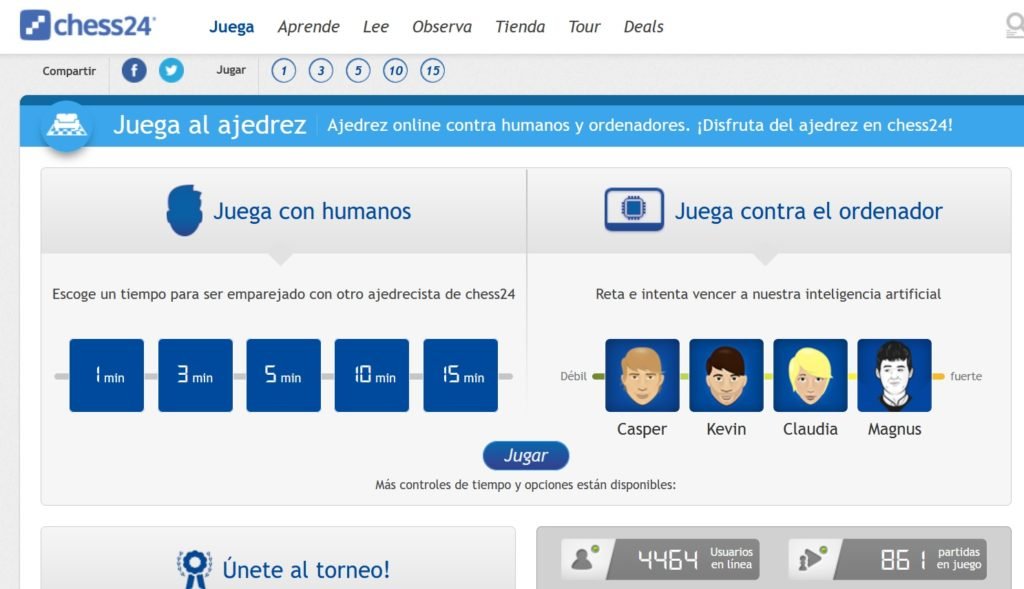Start a 3-minute game from circle icon
This screenshot has width=1024, height=589.
point(321,71)
